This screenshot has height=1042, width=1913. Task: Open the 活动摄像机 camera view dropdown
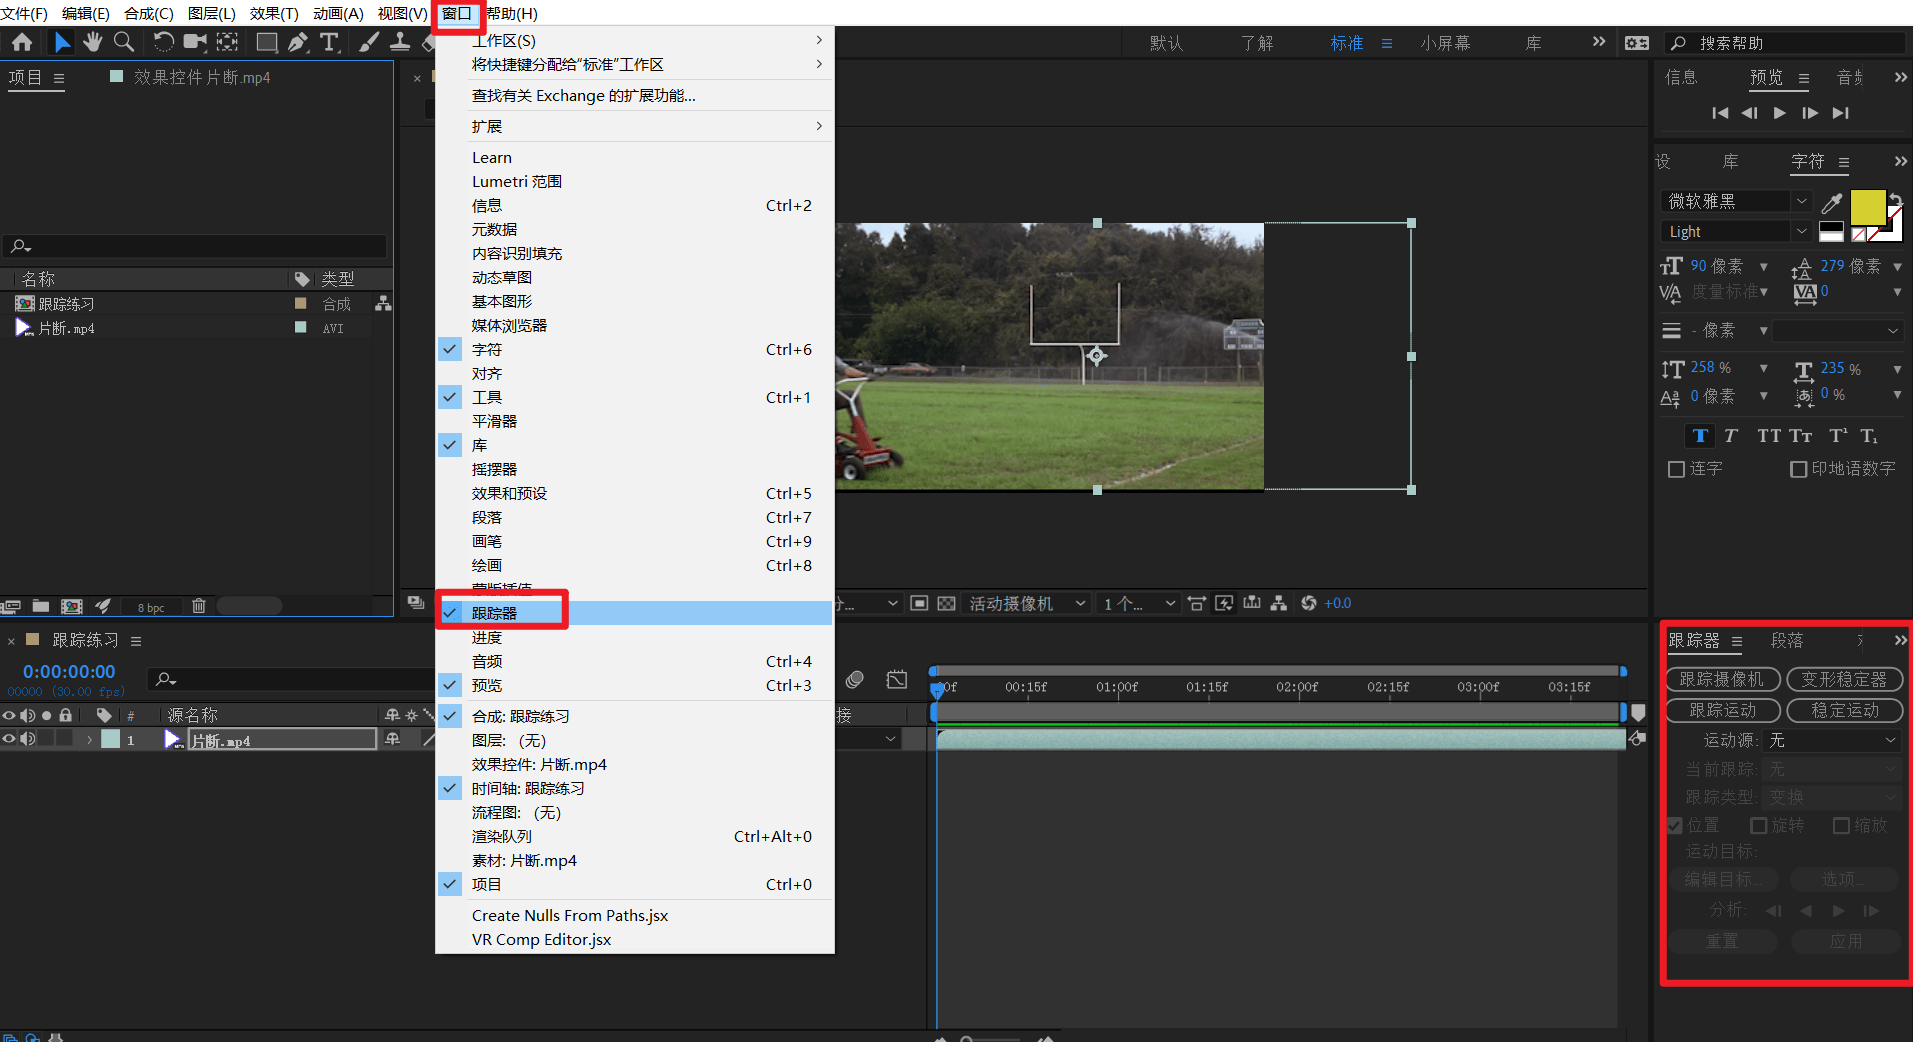click(1026, 604)
